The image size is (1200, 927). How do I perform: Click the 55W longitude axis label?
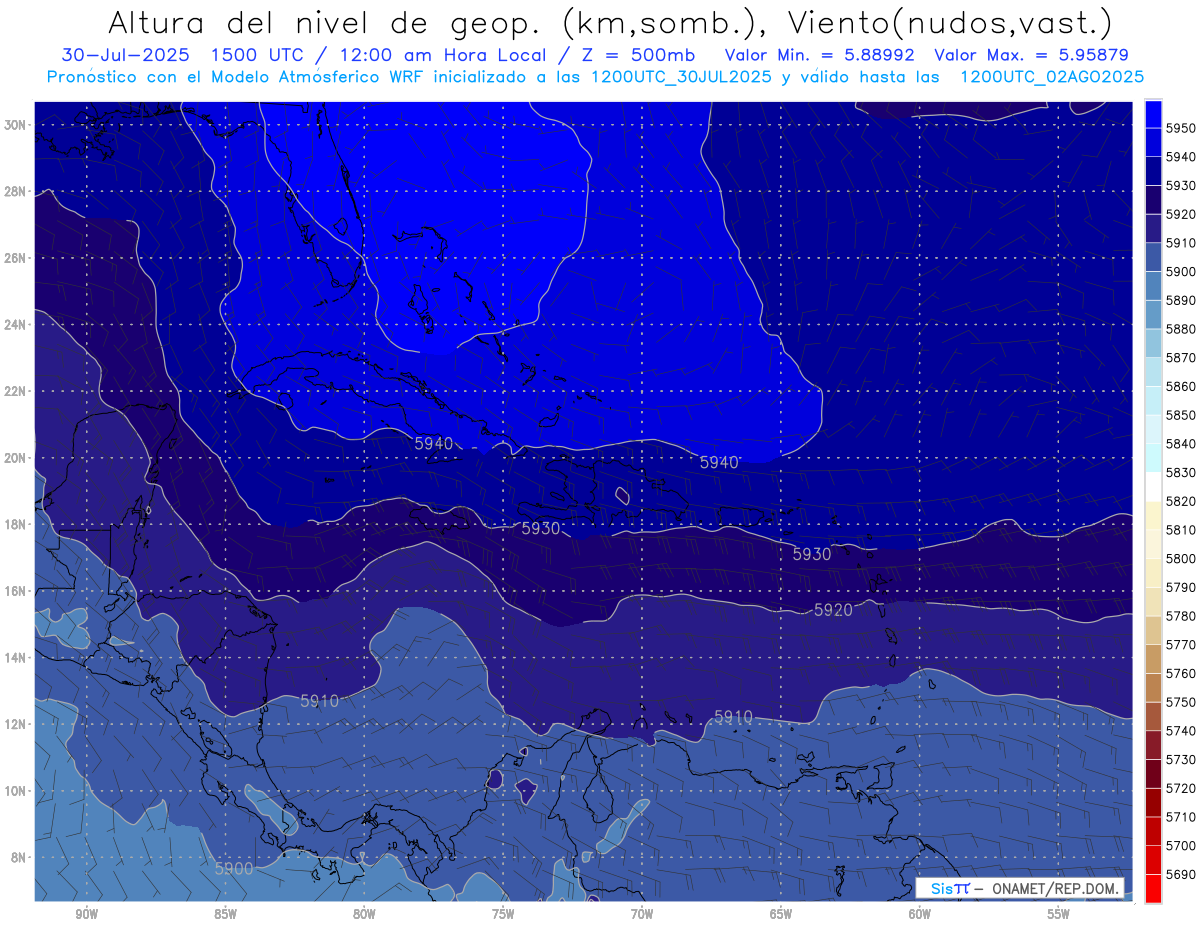1059,914
